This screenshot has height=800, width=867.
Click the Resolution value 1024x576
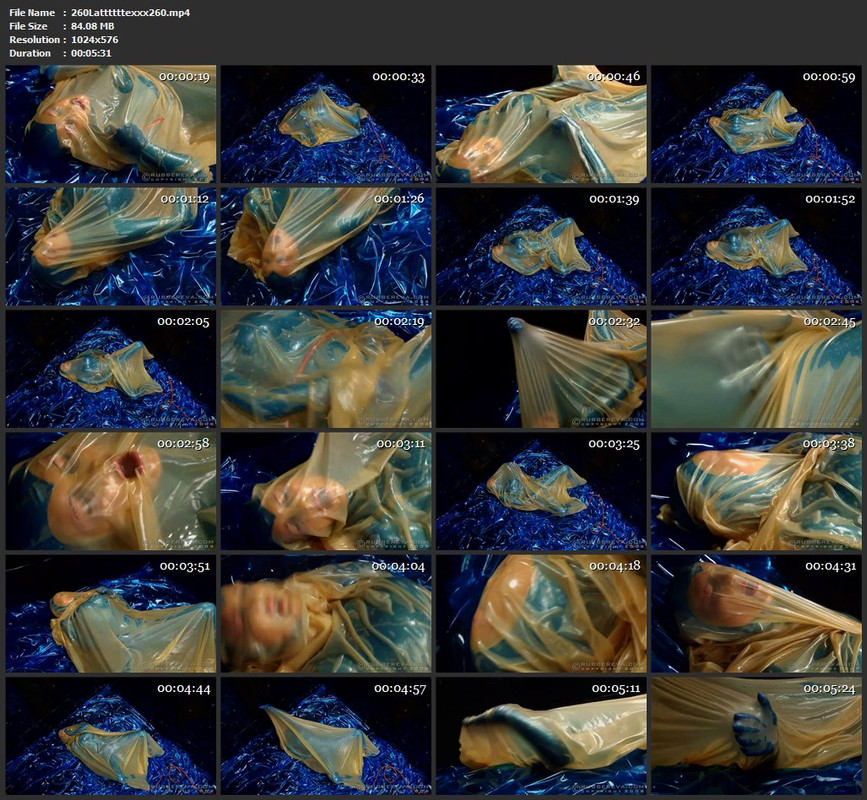tap(95, 39)
